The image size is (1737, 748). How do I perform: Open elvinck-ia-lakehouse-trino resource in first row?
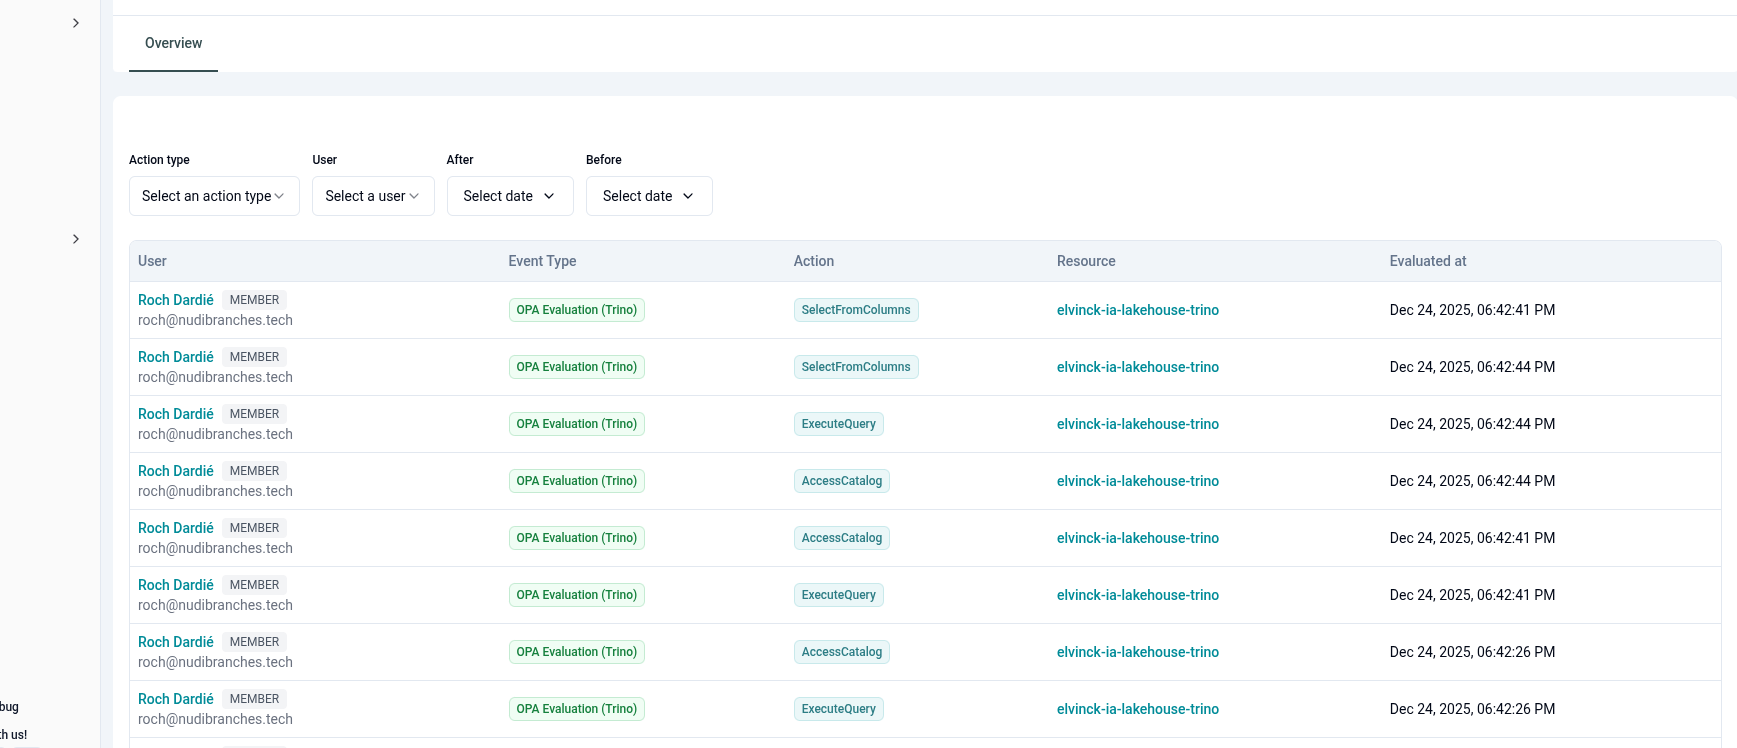click(1137, 310)
